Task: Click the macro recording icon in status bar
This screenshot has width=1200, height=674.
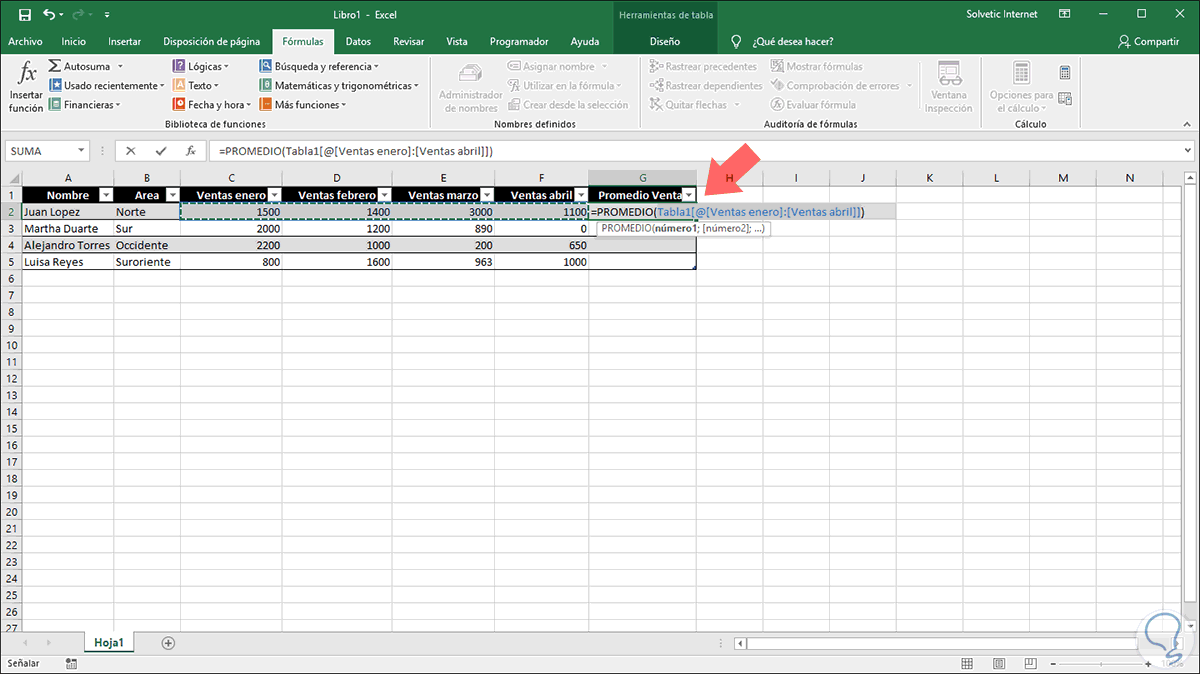Action: 71,663
